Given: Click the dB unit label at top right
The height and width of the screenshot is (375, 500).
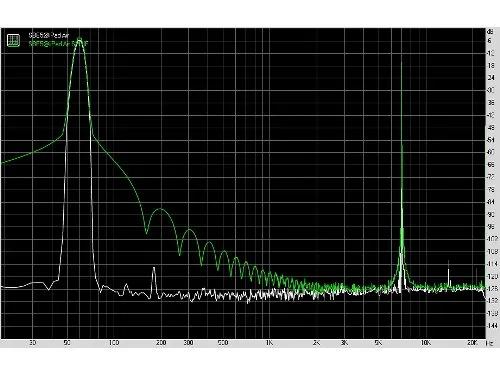Looking at the screenshot, I should click(490, 32).
